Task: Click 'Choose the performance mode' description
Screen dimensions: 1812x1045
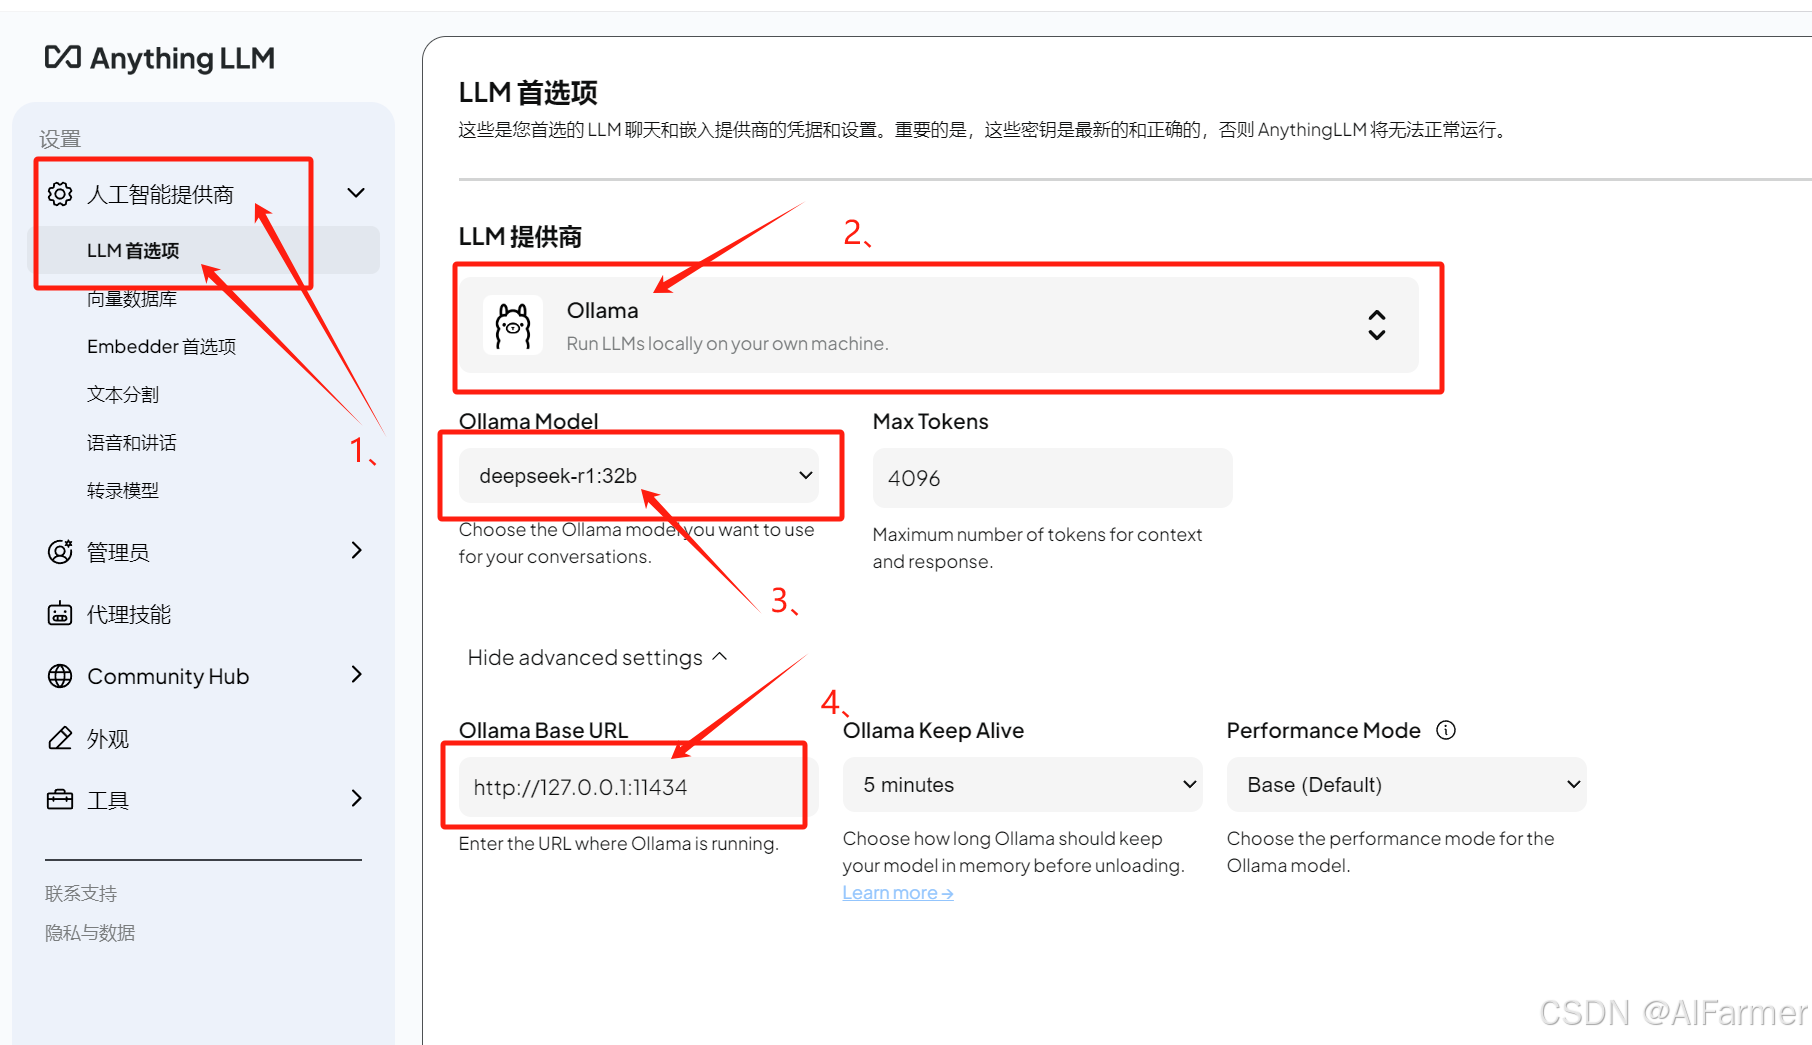Action: (1390, 852)
